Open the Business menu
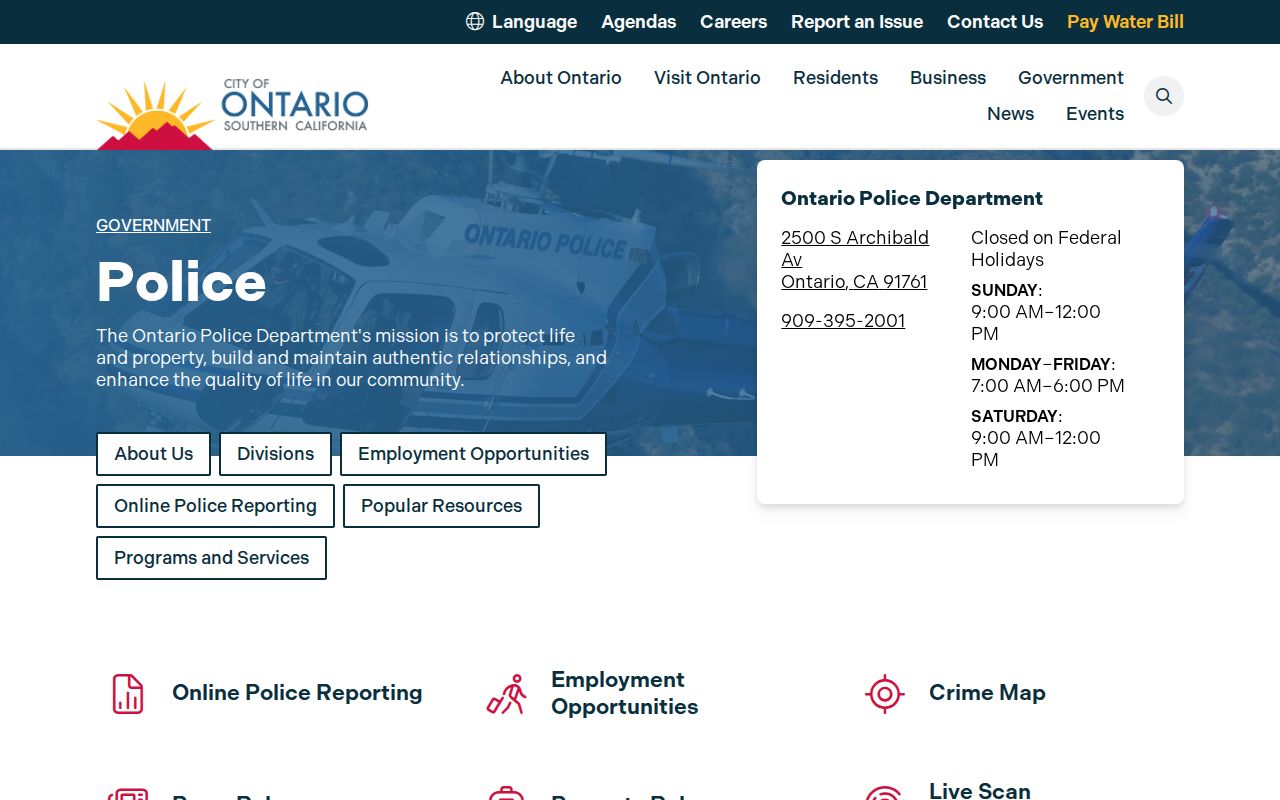 point(948,78)
